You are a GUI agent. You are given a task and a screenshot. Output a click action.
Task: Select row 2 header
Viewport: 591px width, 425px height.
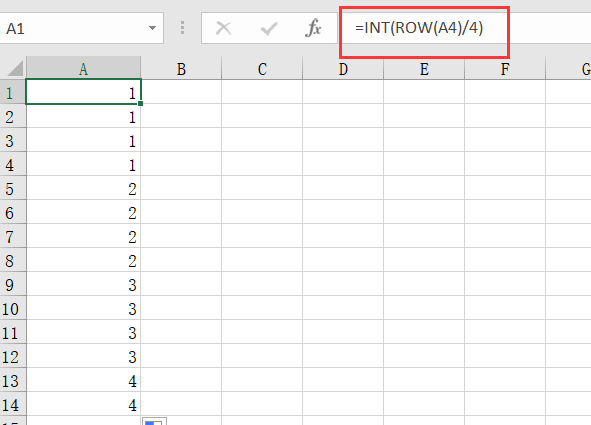13,116
